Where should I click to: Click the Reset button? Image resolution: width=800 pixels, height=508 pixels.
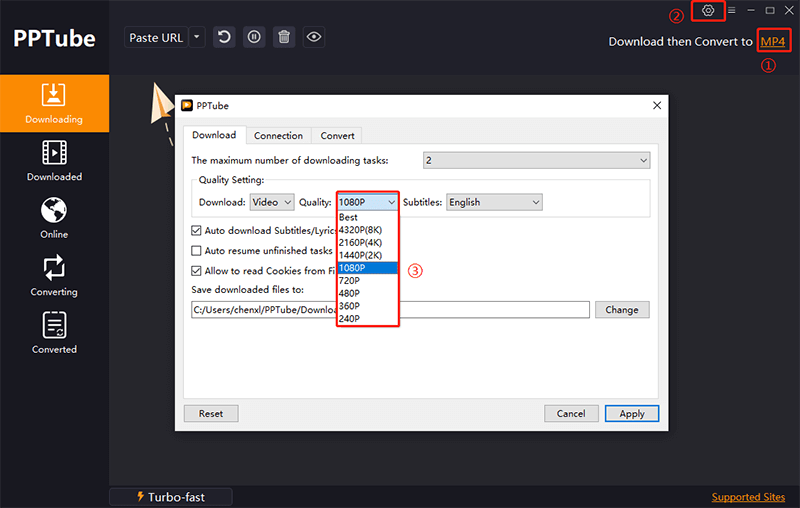211,414
